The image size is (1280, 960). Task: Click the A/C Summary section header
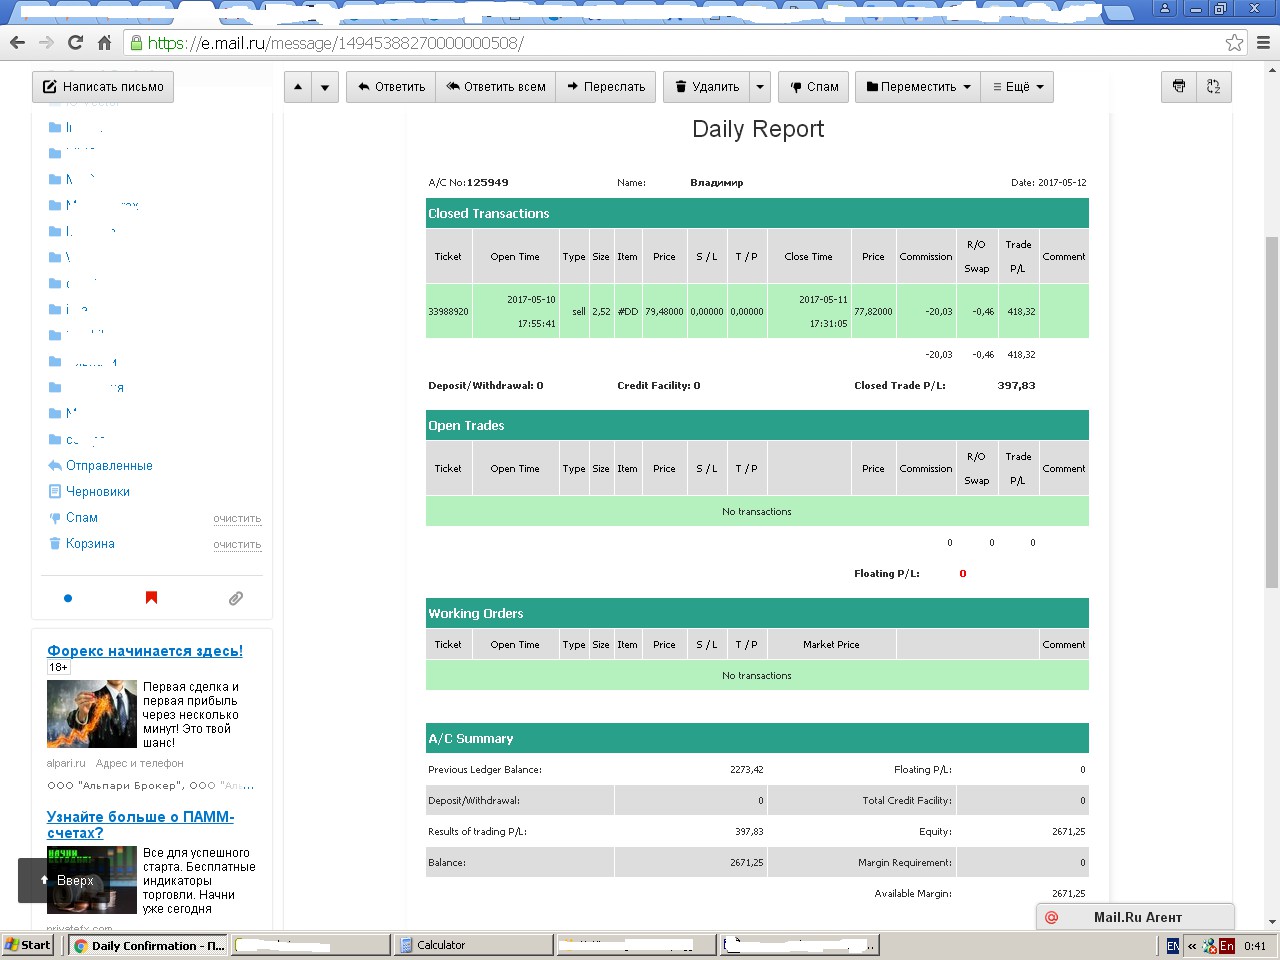click(757, 739)
